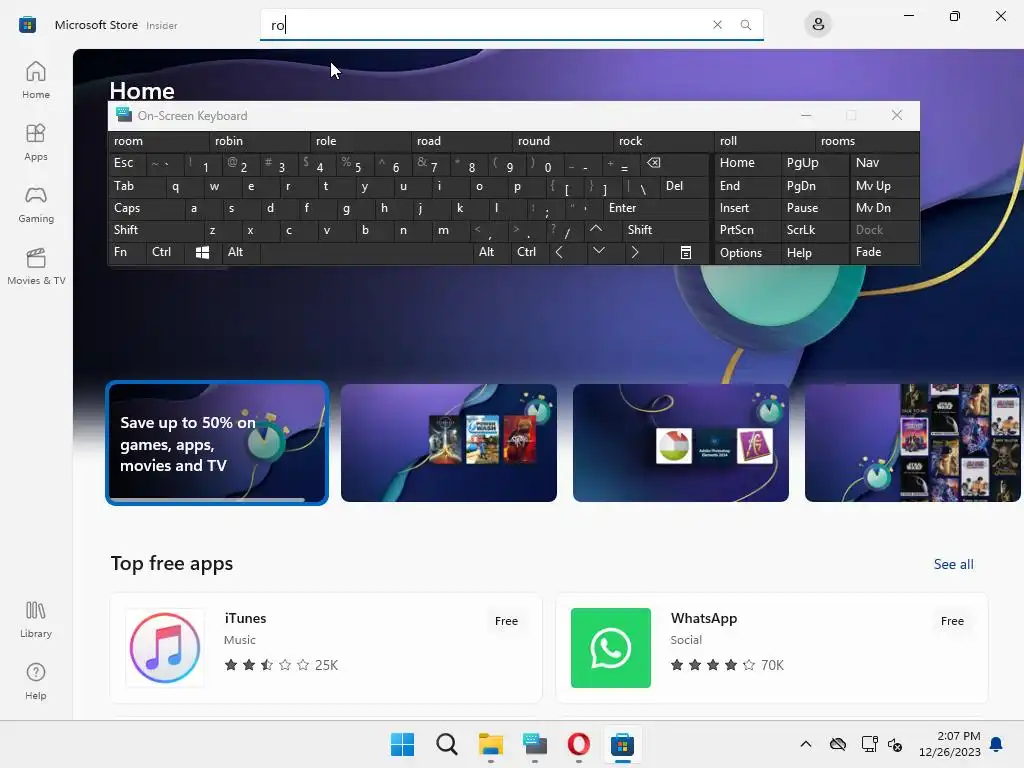This screenshot has width=1024, height=768.
Task: Open 'Save up to 50%' promo thumbnail
Action: (217, 443)
